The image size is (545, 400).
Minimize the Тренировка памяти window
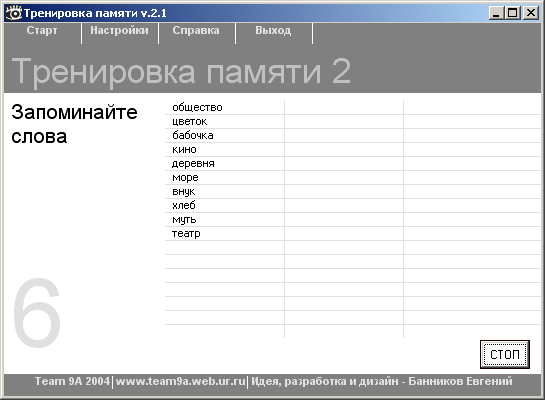point(496,13)
